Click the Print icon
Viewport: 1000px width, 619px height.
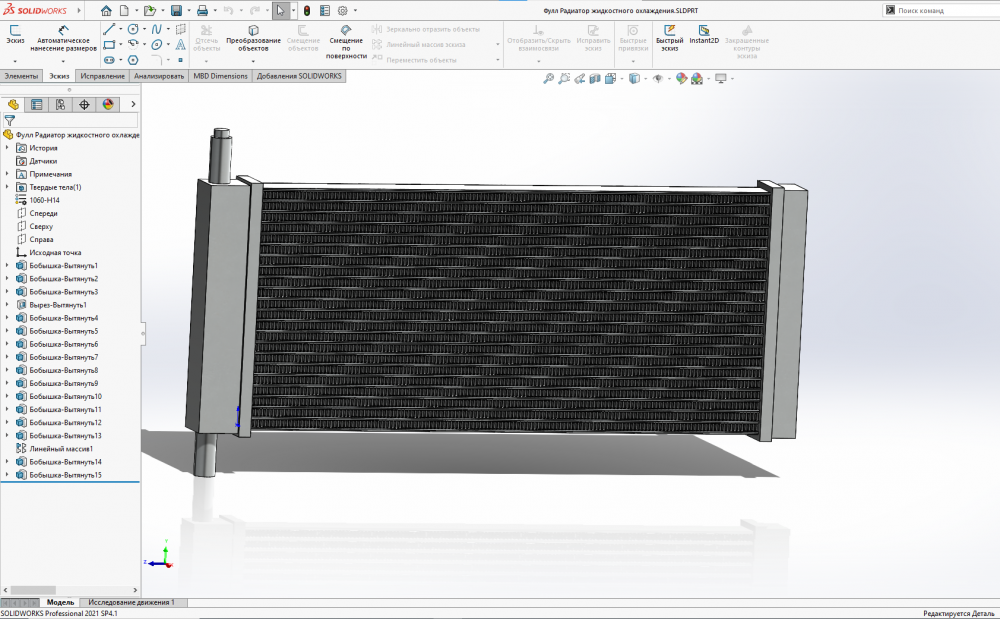click(x=202, y=10)
